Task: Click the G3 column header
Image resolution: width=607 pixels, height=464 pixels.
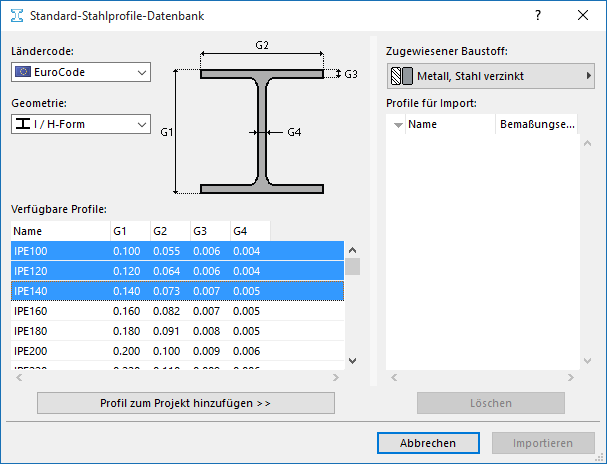Action: point(211,231)
